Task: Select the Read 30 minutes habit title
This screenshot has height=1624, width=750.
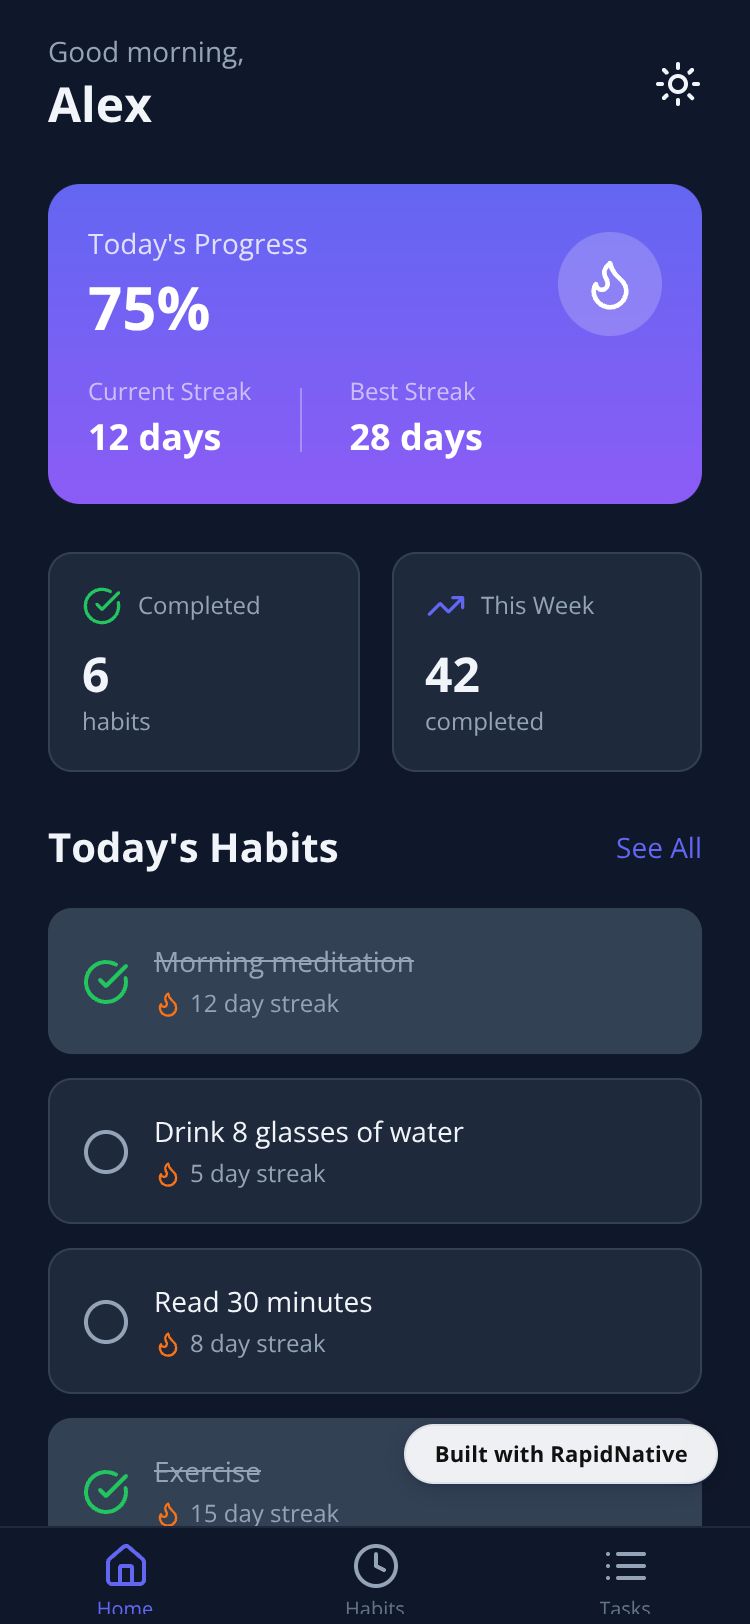Action: point(263,1302)
